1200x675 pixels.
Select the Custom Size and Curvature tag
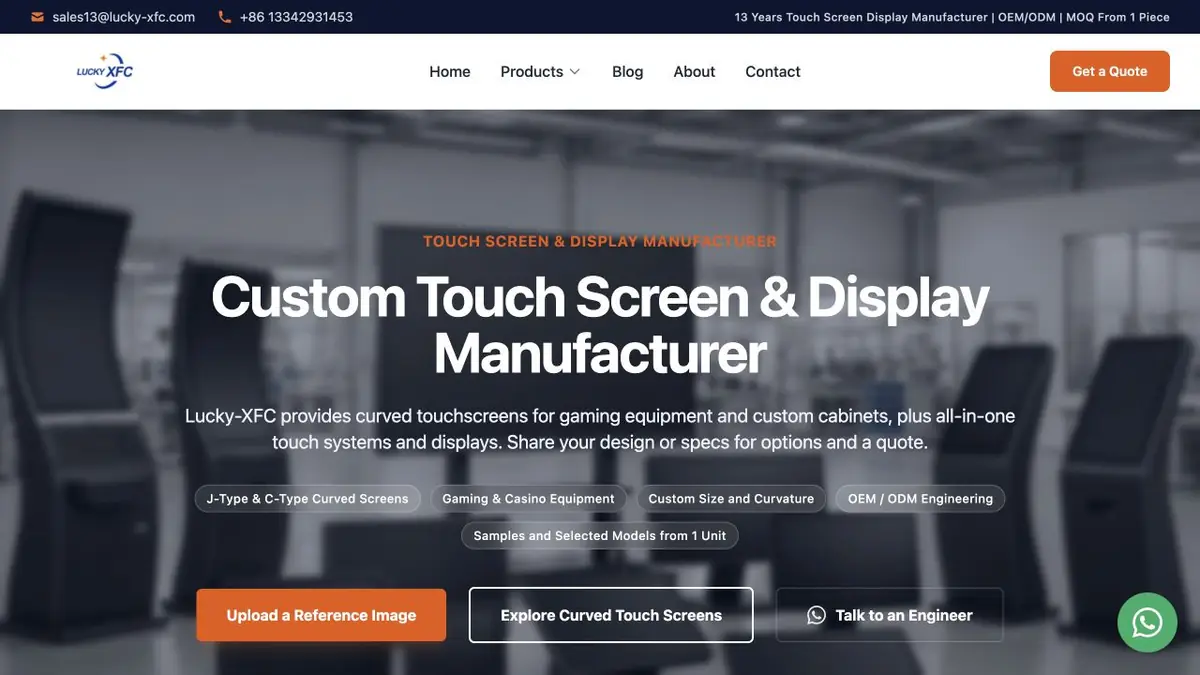[x=731, y=498]
